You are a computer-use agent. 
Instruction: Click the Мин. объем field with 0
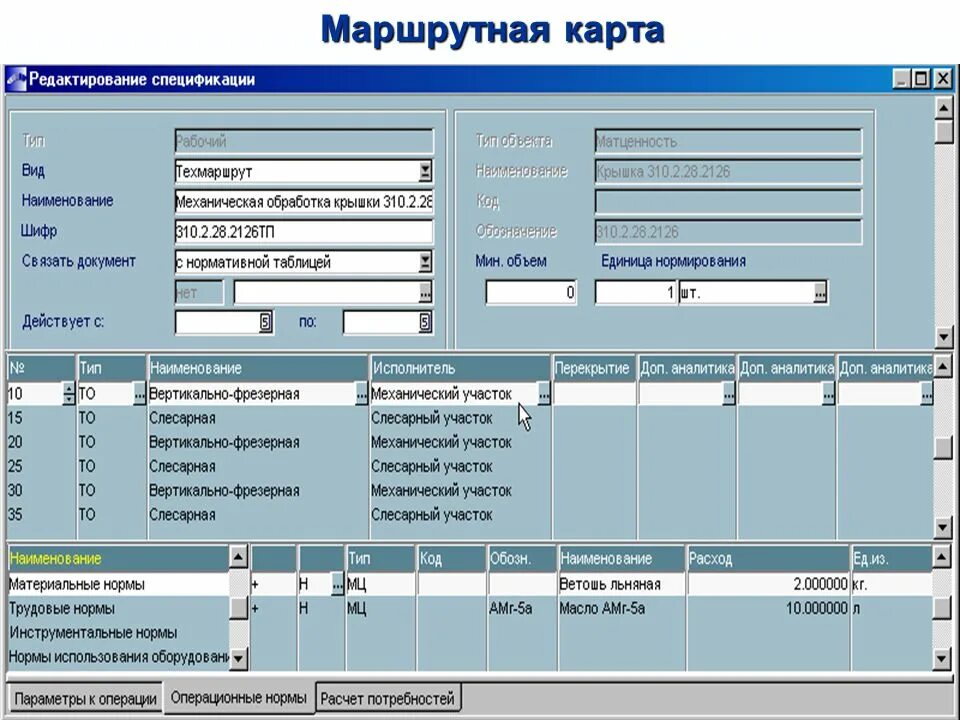pos(531,293)
